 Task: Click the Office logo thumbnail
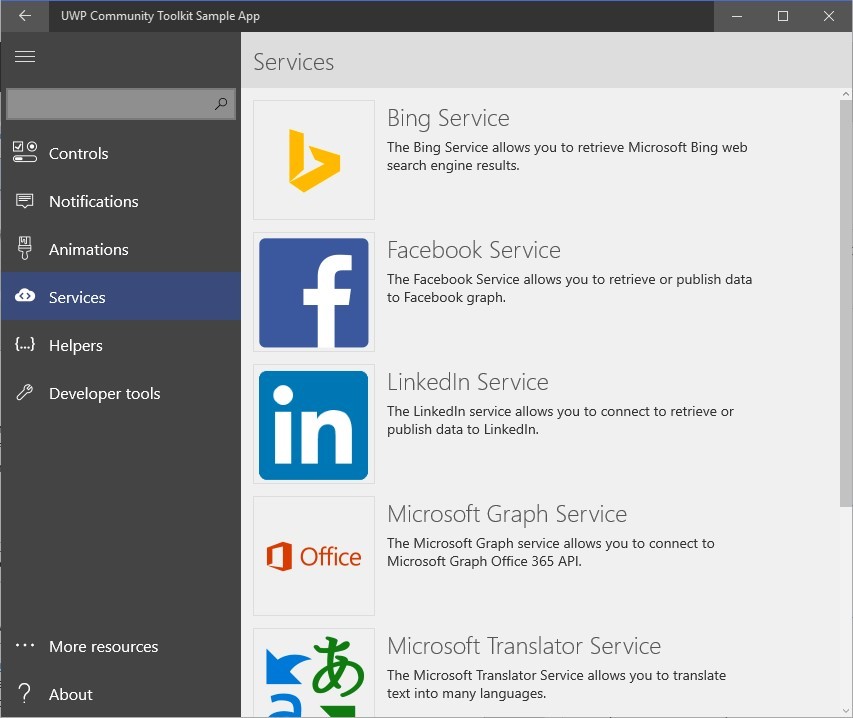pyautogui.click(x=314, y=556)
